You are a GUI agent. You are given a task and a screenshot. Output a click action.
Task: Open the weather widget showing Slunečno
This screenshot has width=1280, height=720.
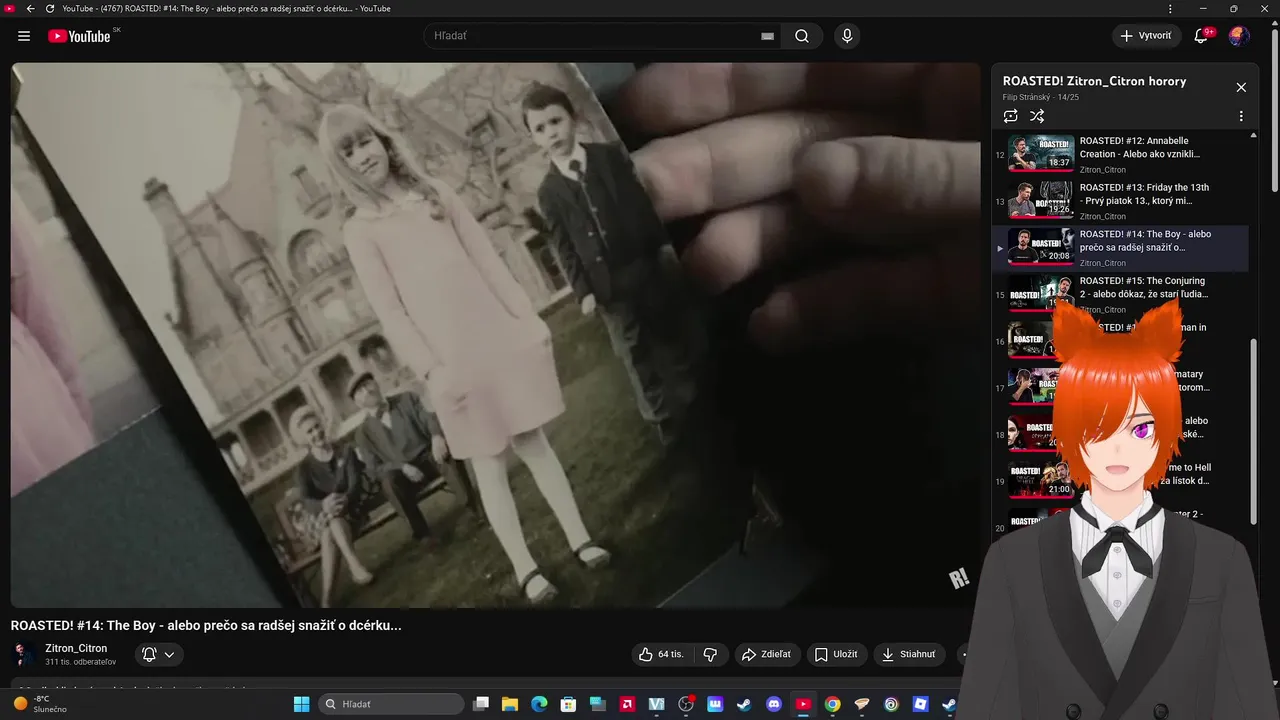40,704
